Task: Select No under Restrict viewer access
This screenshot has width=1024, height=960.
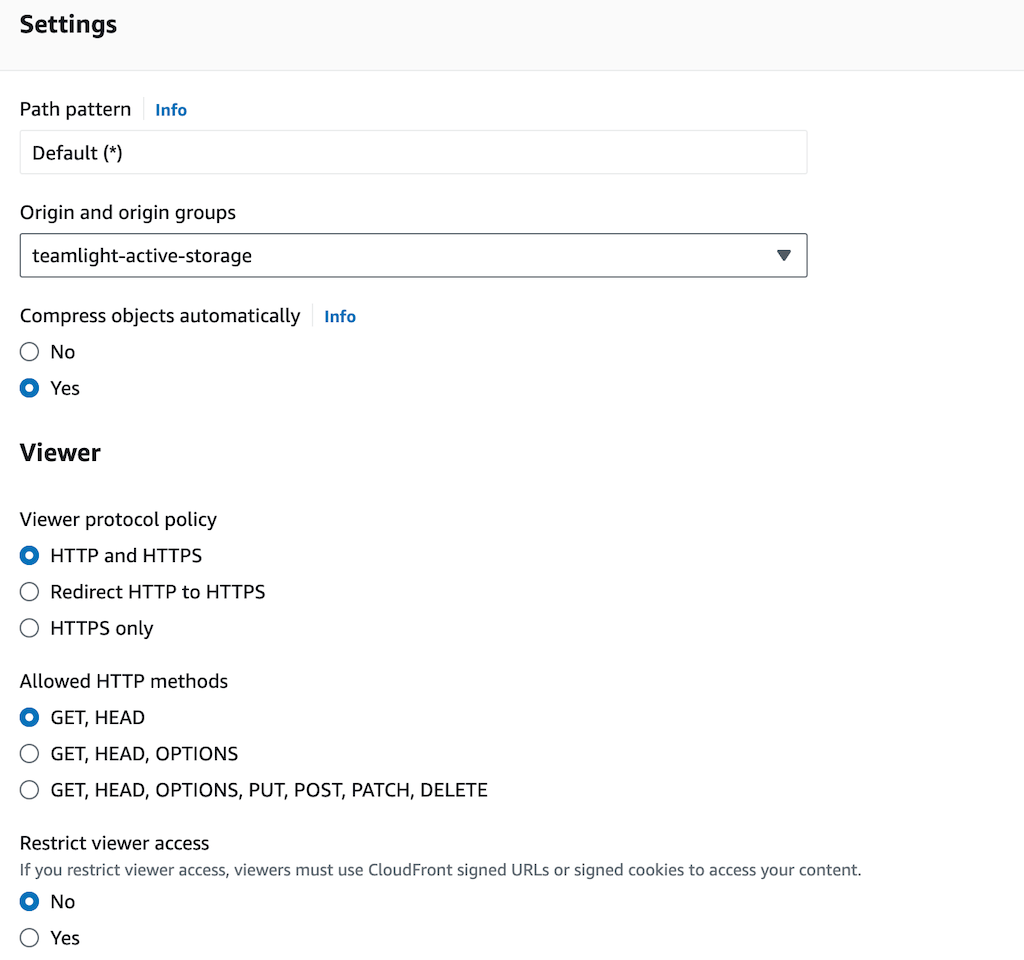Action: click(x=30, y=901)
